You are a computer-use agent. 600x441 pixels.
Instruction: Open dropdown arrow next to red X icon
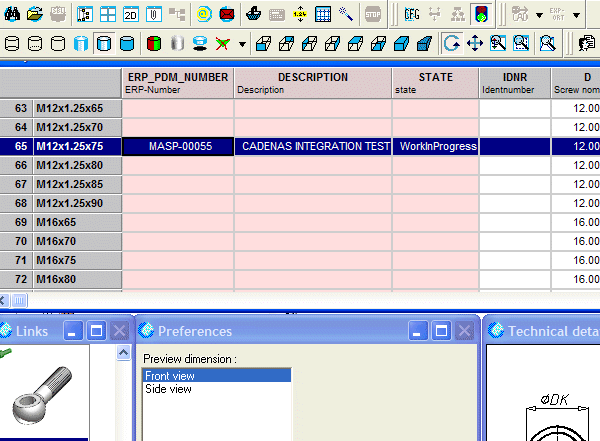click(x=243, y=44)
